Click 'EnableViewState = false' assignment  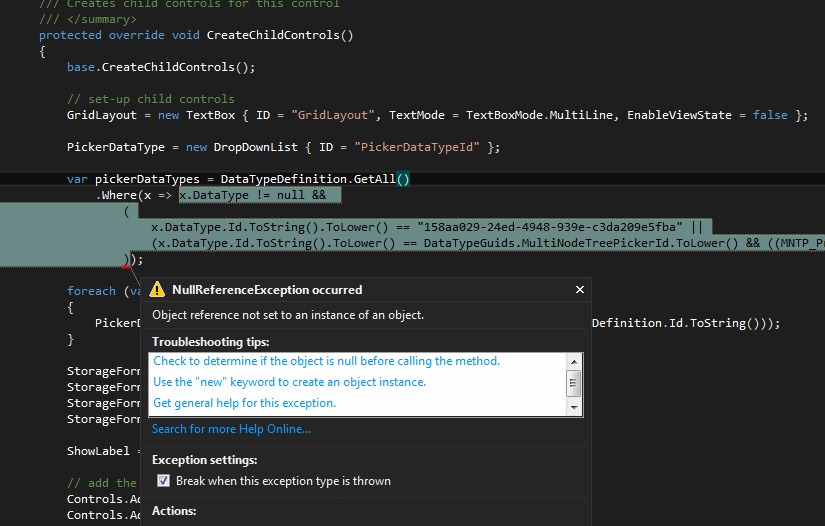click(707, 115)
